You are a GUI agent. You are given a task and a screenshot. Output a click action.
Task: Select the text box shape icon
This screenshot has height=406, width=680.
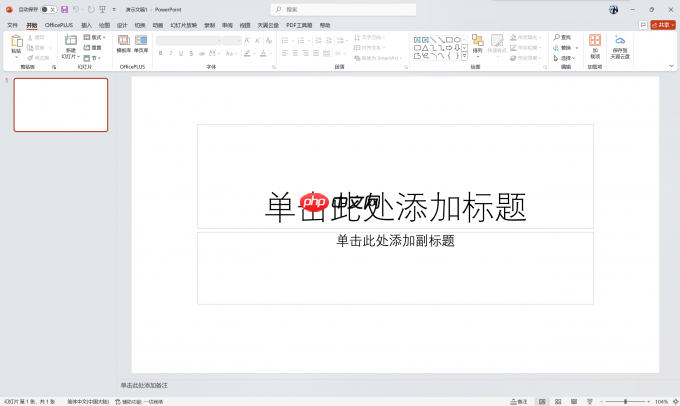click(x=417, y=40)
